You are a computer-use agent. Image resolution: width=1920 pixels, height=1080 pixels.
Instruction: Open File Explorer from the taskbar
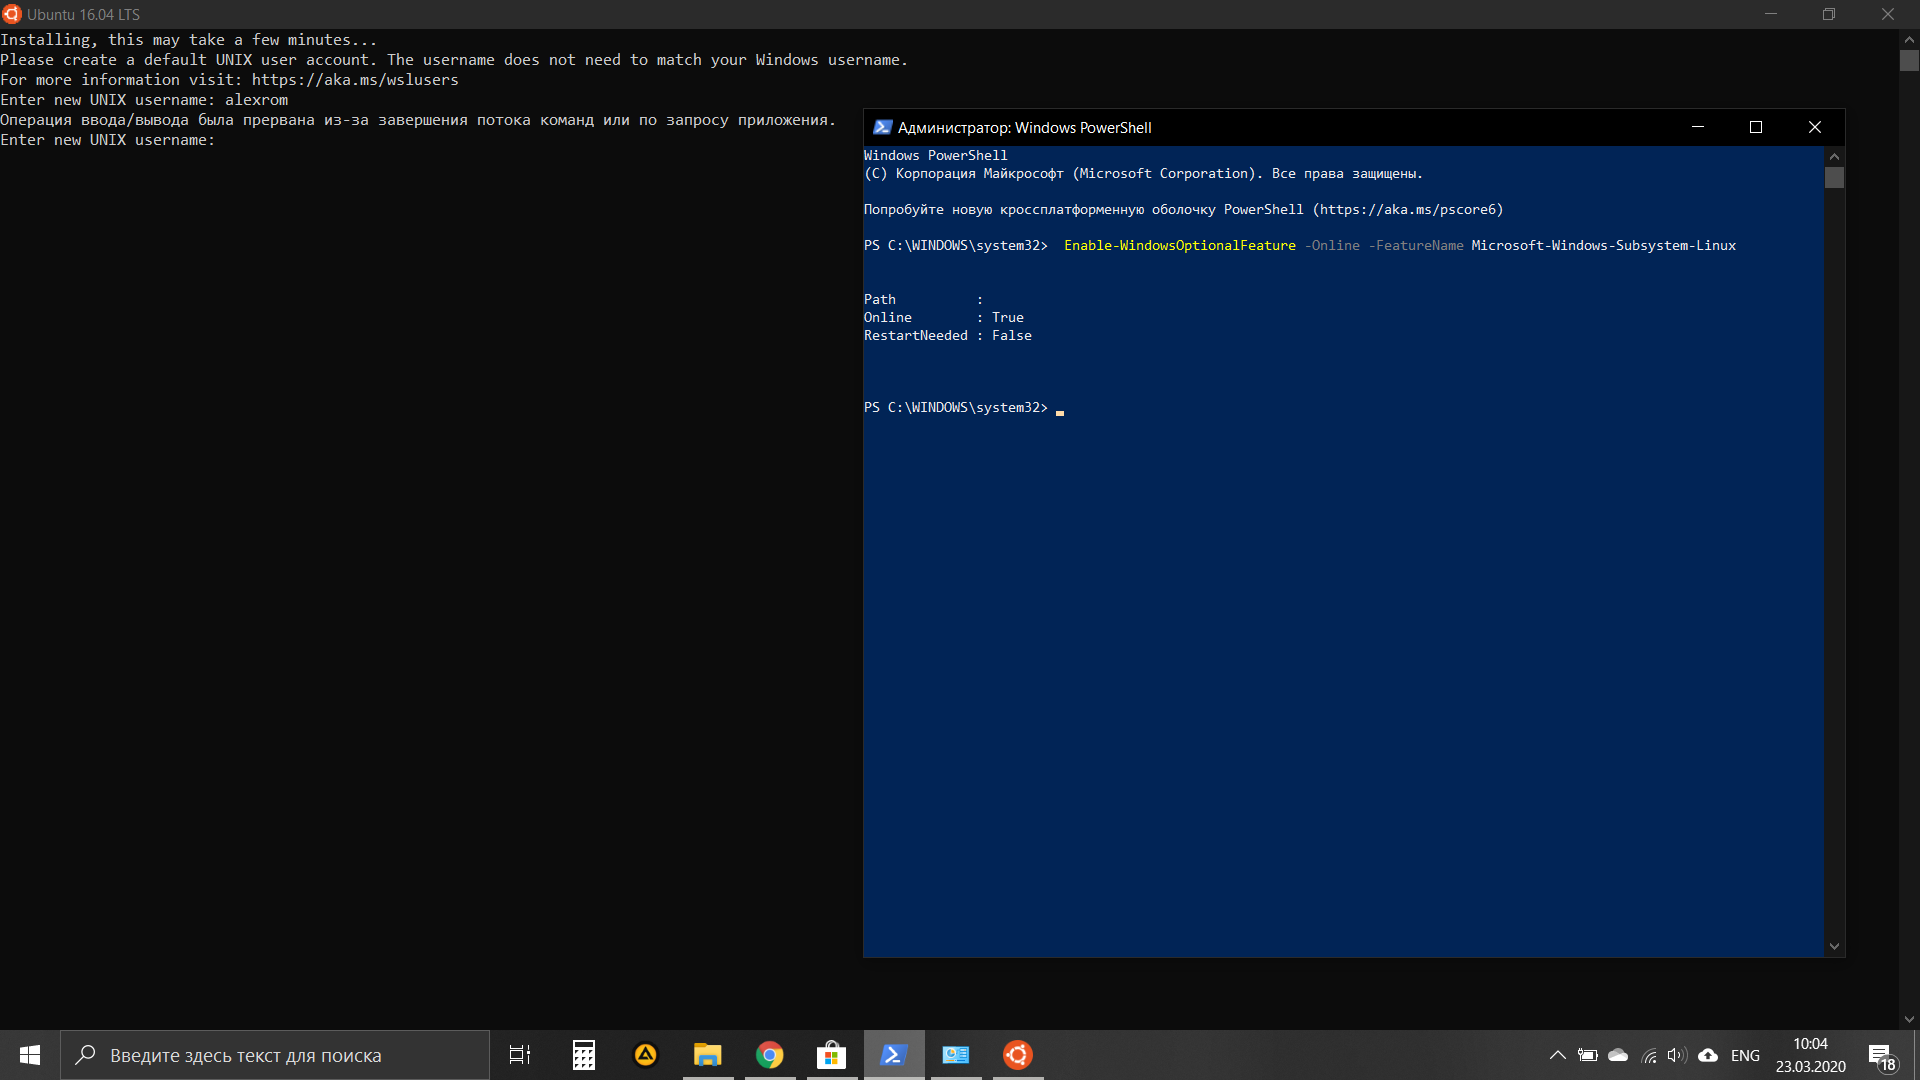(708, 1055)
